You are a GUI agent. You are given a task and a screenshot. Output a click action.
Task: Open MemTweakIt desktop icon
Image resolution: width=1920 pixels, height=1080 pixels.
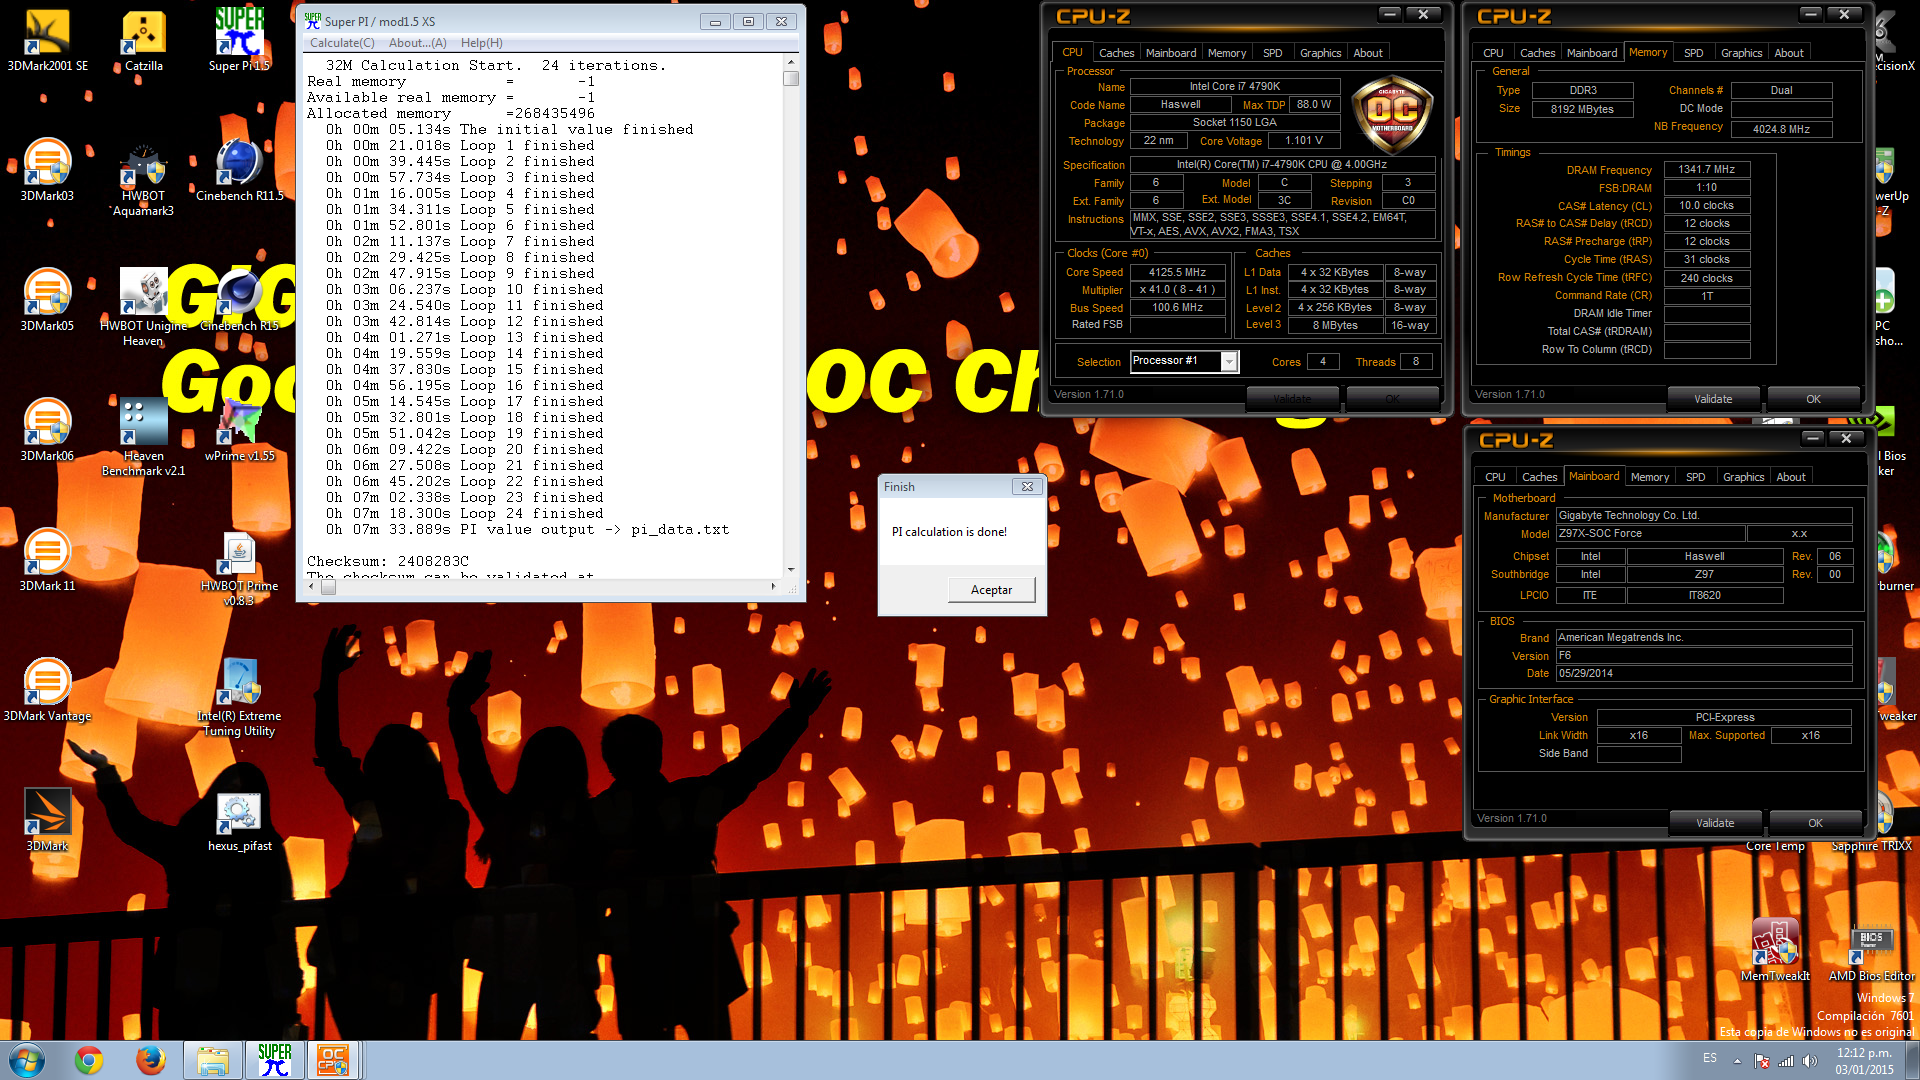coord(1775,950)
